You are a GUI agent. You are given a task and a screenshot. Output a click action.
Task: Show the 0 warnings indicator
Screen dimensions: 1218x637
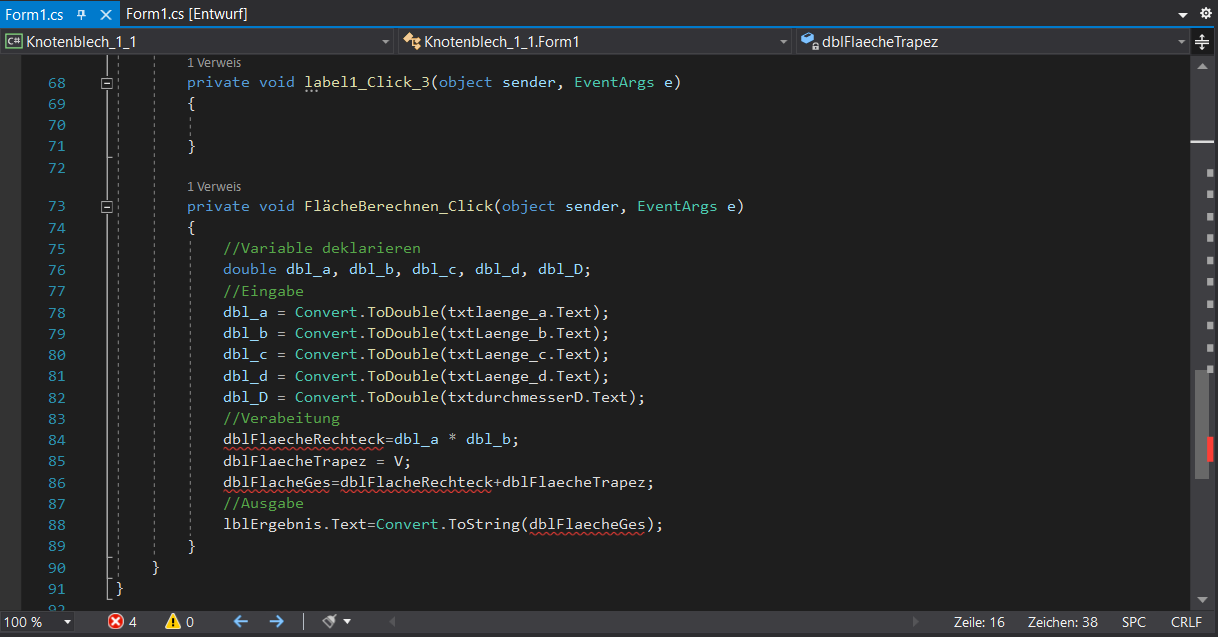(180, 622)
